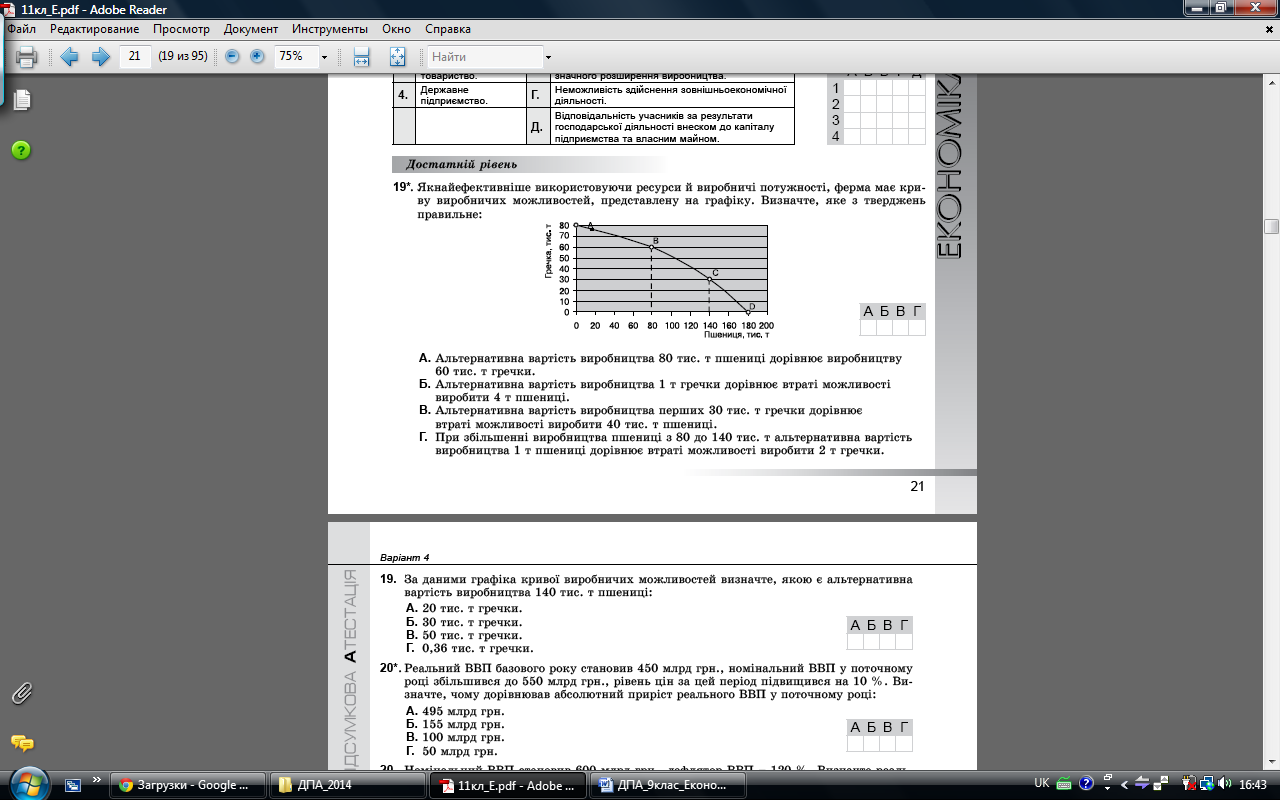Click the zoom out minus button
This screenshot has width=1280, height=800.
232,57
